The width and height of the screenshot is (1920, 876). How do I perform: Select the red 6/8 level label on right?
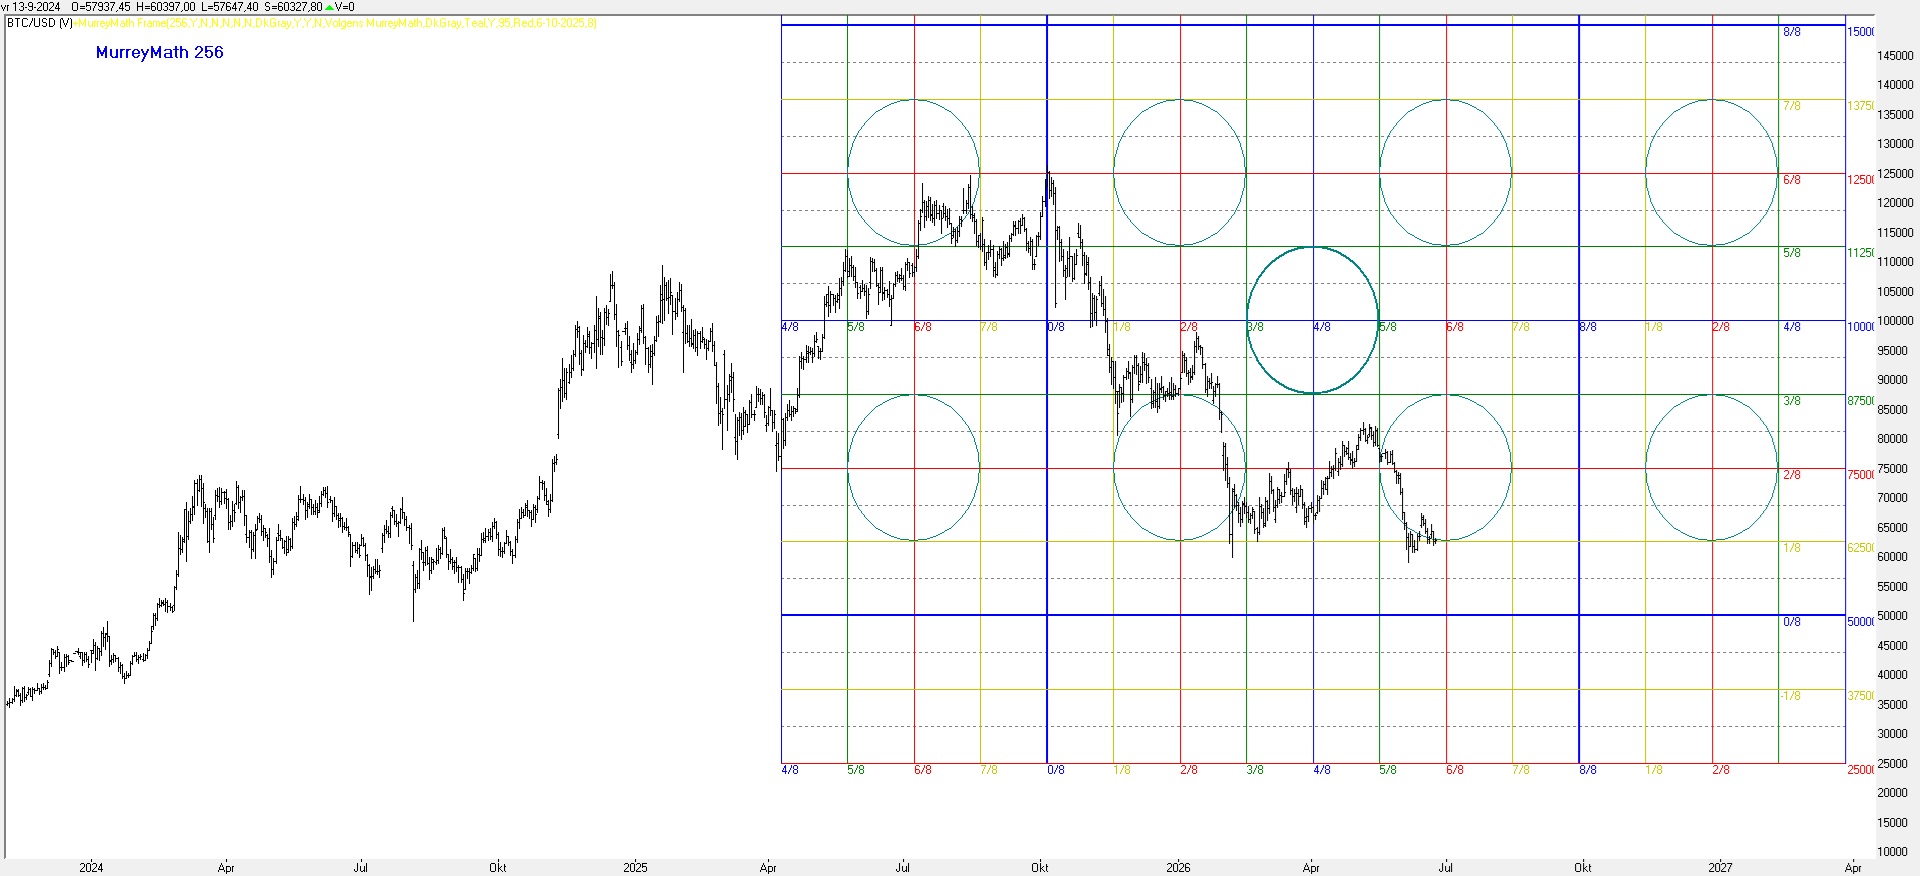tap(1792, 180)
